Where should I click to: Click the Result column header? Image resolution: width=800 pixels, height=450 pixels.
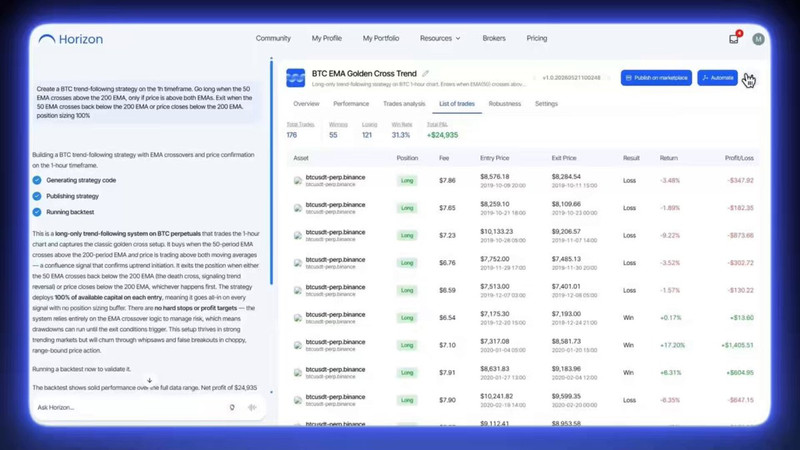[631, 158]
